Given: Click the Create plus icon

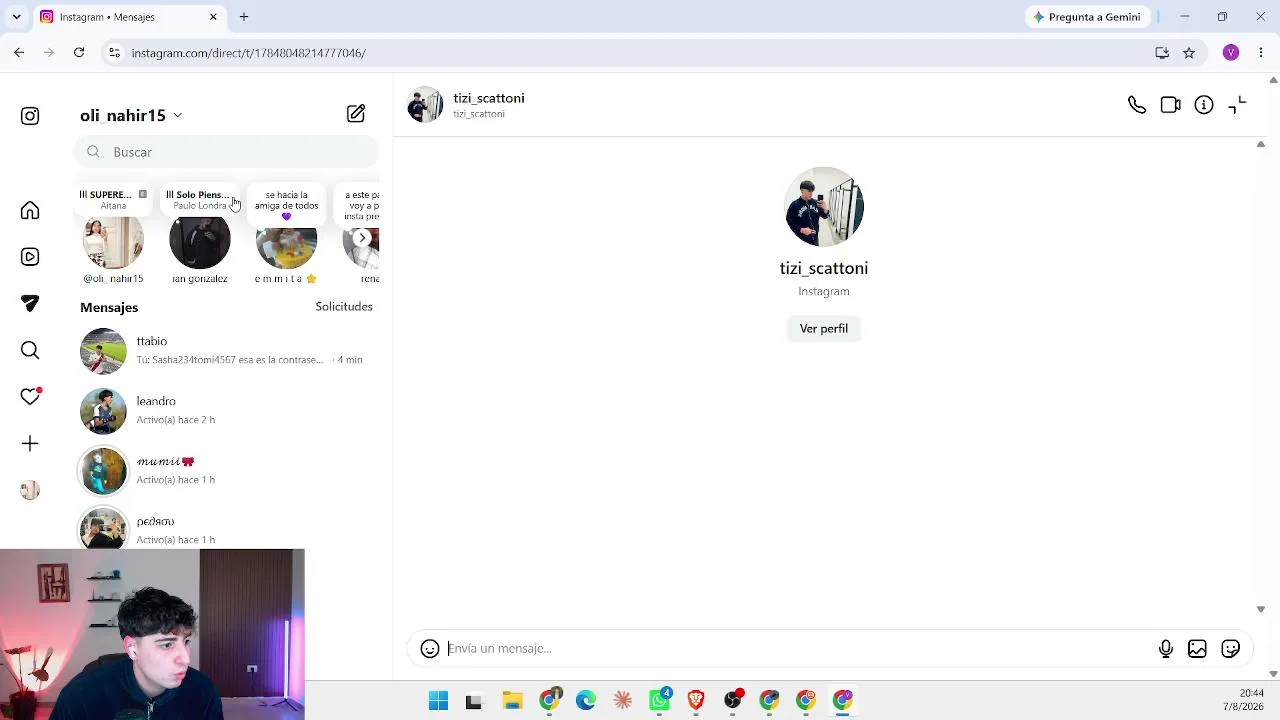Looking at the screenshot, I should click(30, 443).
